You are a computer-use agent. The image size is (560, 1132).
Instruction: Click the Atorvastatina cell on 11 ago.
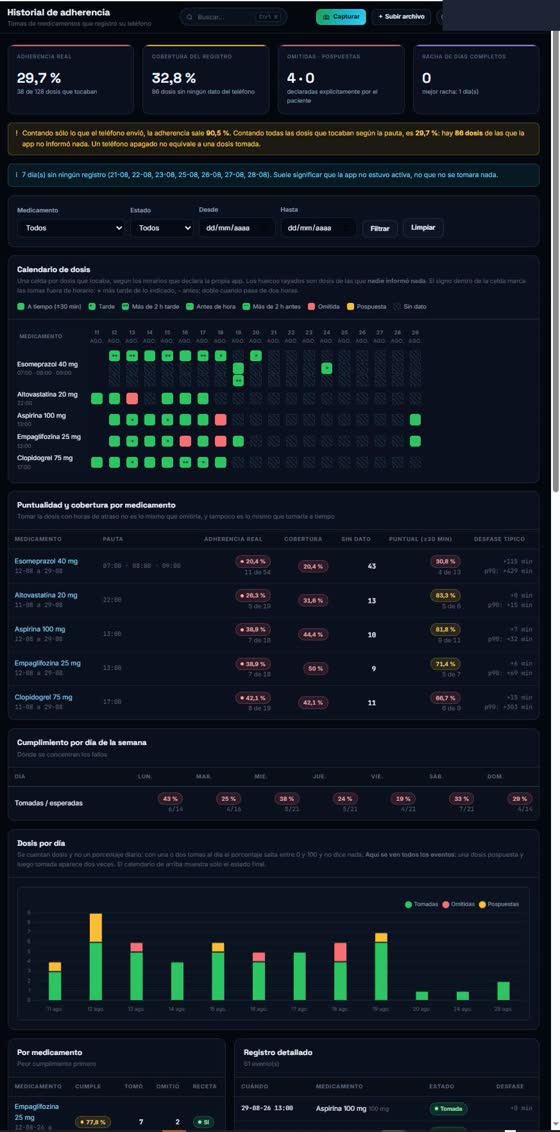tap(97, 399)
